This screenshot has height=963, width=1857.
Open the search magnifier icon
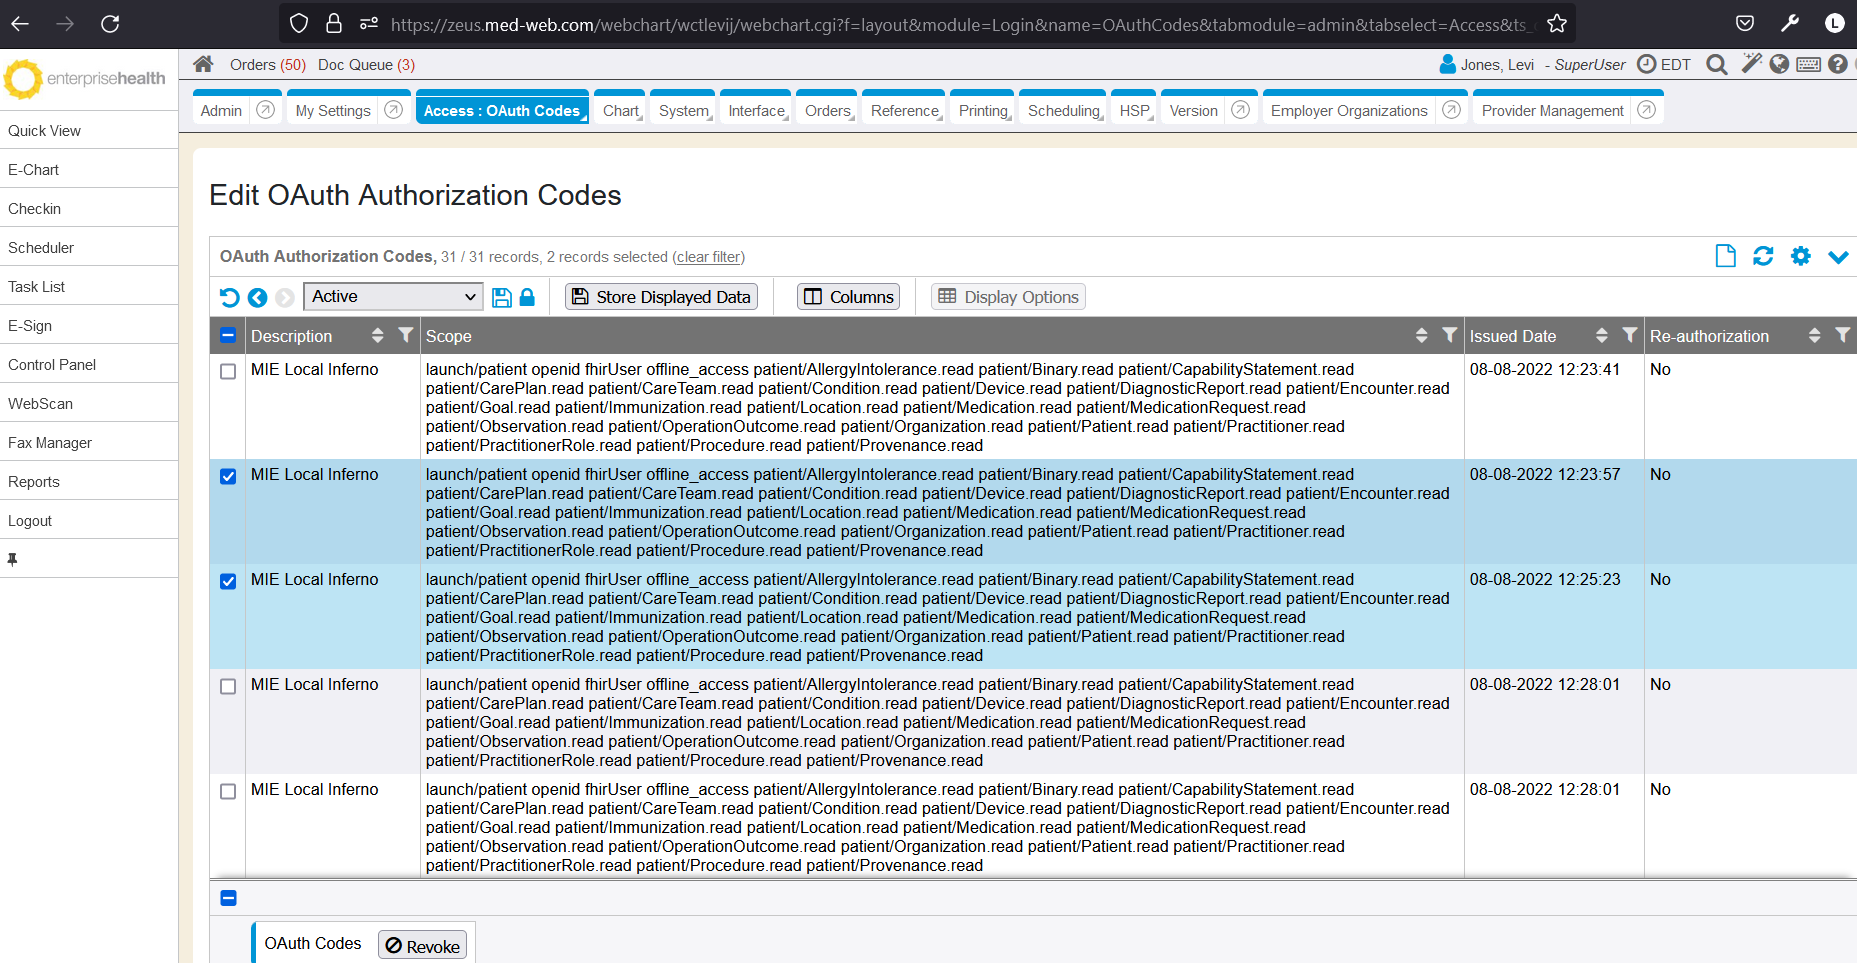pyautogui.click(x=1716, y=64)
